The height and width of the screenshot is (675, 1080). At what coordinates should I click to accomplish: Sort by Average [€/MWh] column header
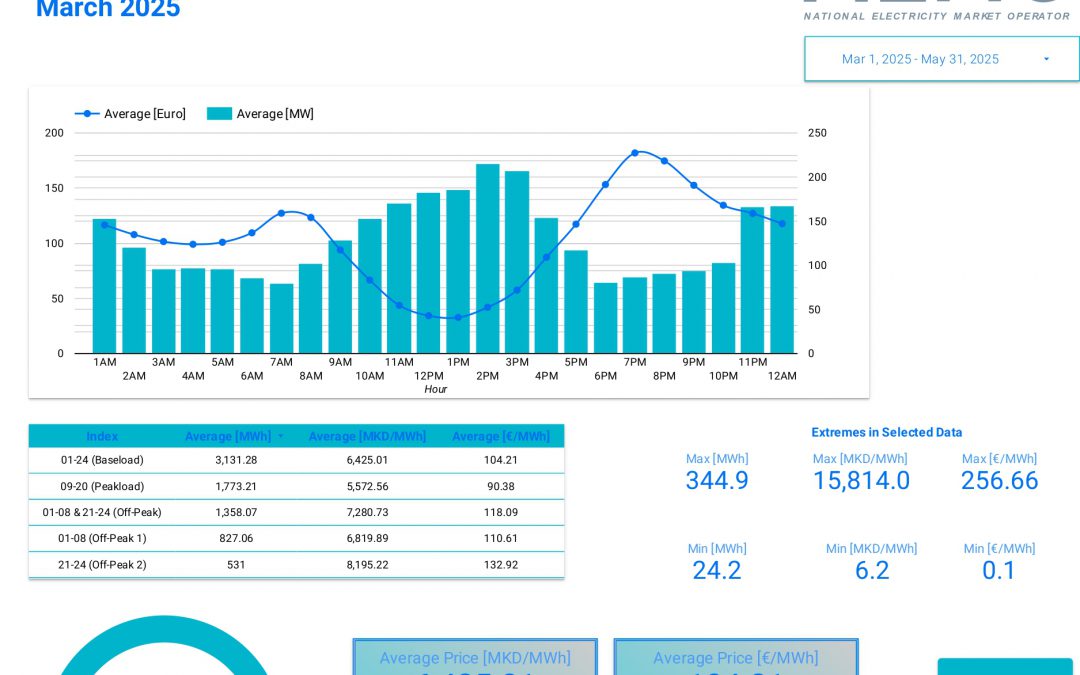point(500,436)
